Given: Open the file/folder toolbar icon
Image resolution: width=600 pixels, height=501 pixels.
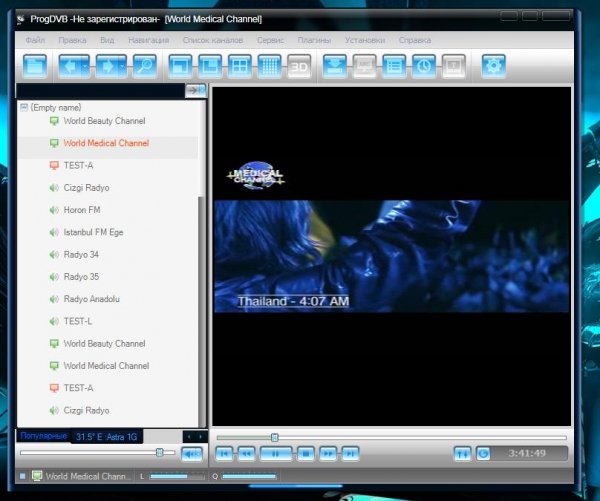Looking at the screenshot, I should (x=35, y=67).
